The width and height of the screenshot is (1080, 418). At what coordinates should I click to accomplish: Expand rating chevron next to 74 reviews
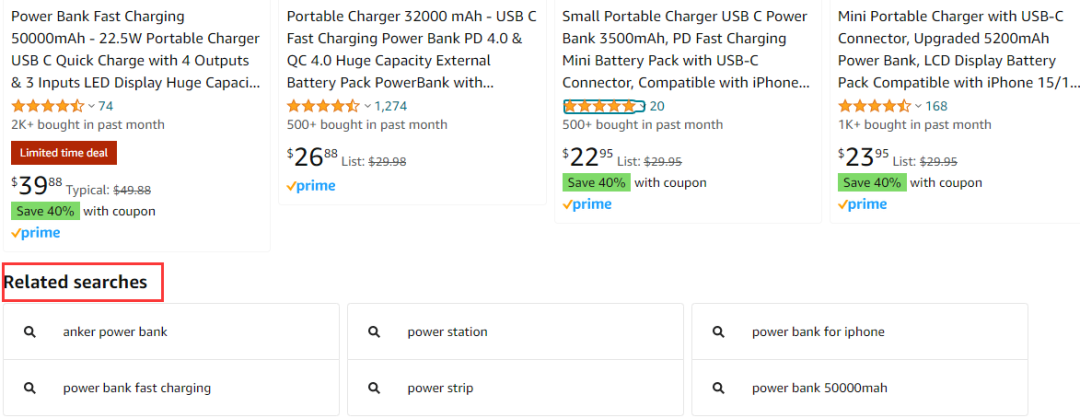[x=92, y=106]
